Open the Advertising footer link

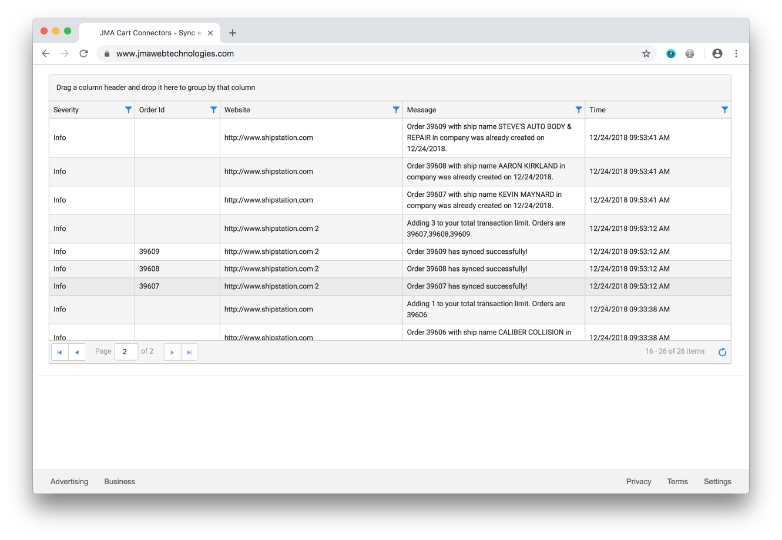tap(69, 481)
